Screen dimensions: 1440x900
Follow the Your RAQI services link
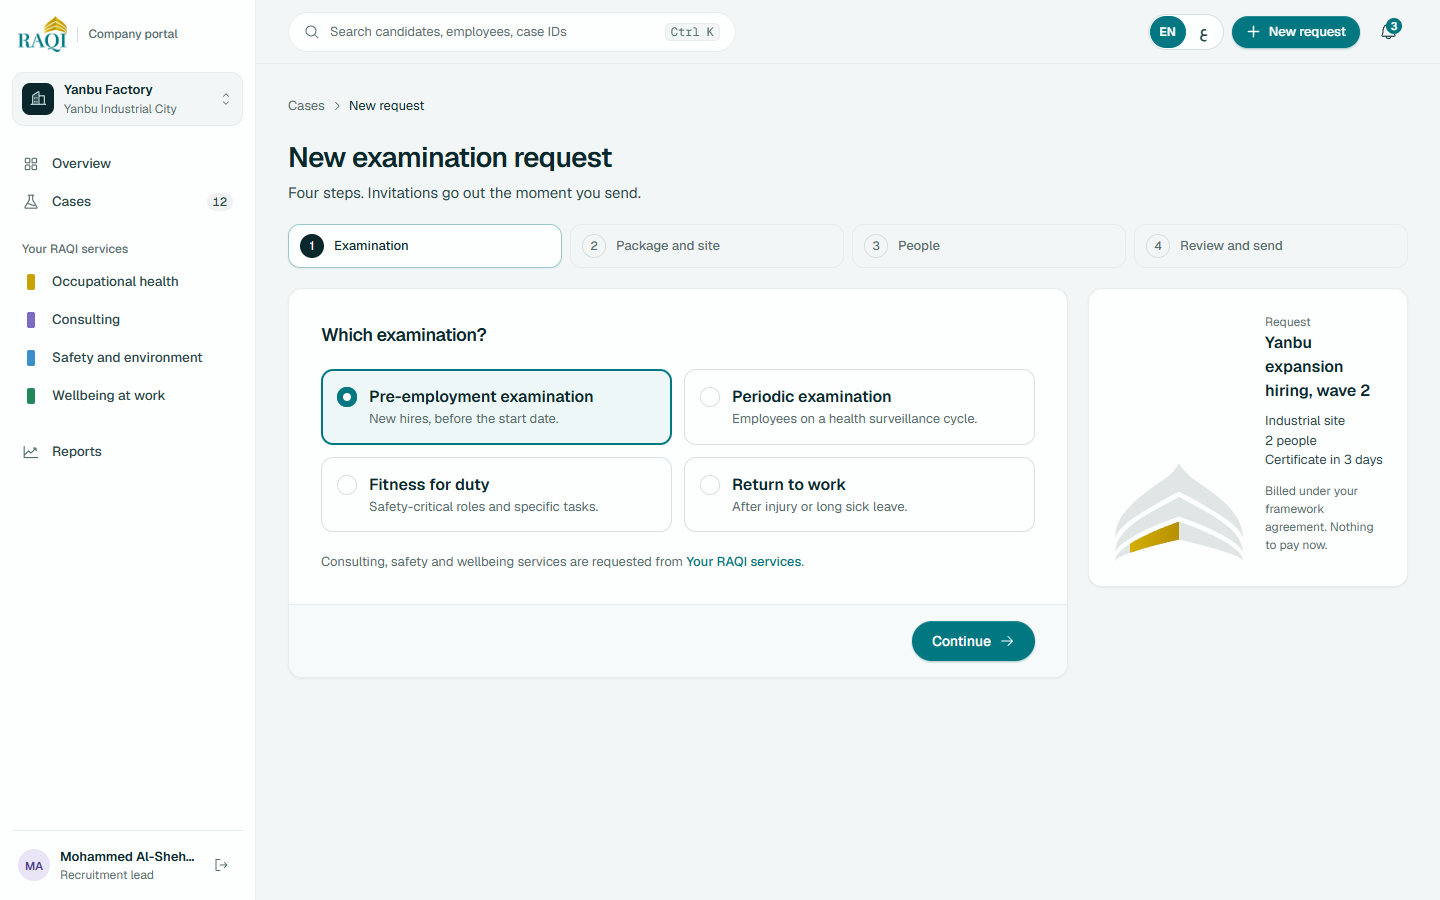coord(743,562)
